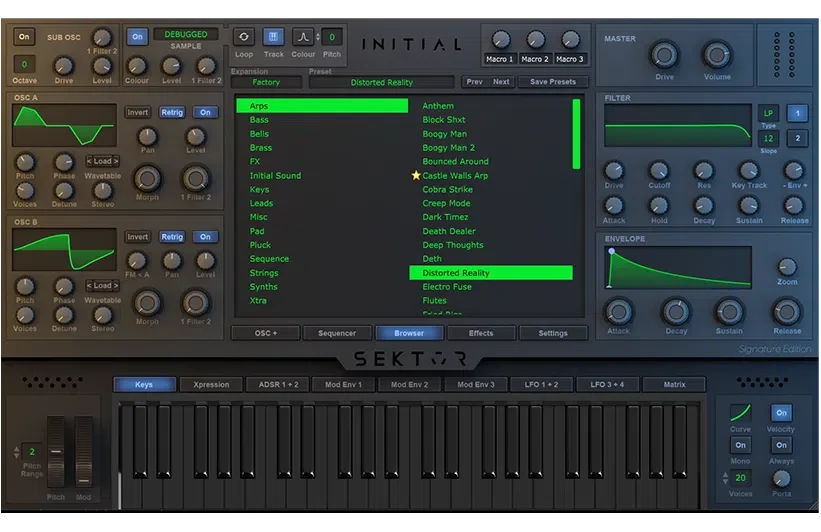
Task: Open the filter LP Type selector
Action: [768, 113]
